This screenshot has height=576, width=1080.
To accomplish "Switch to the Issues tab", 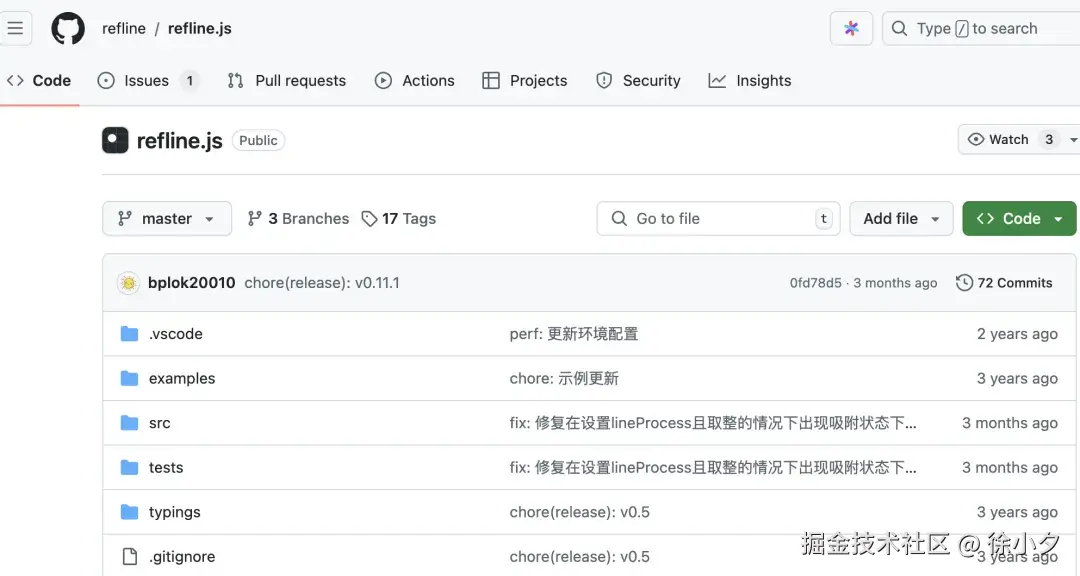I will 146,80.
